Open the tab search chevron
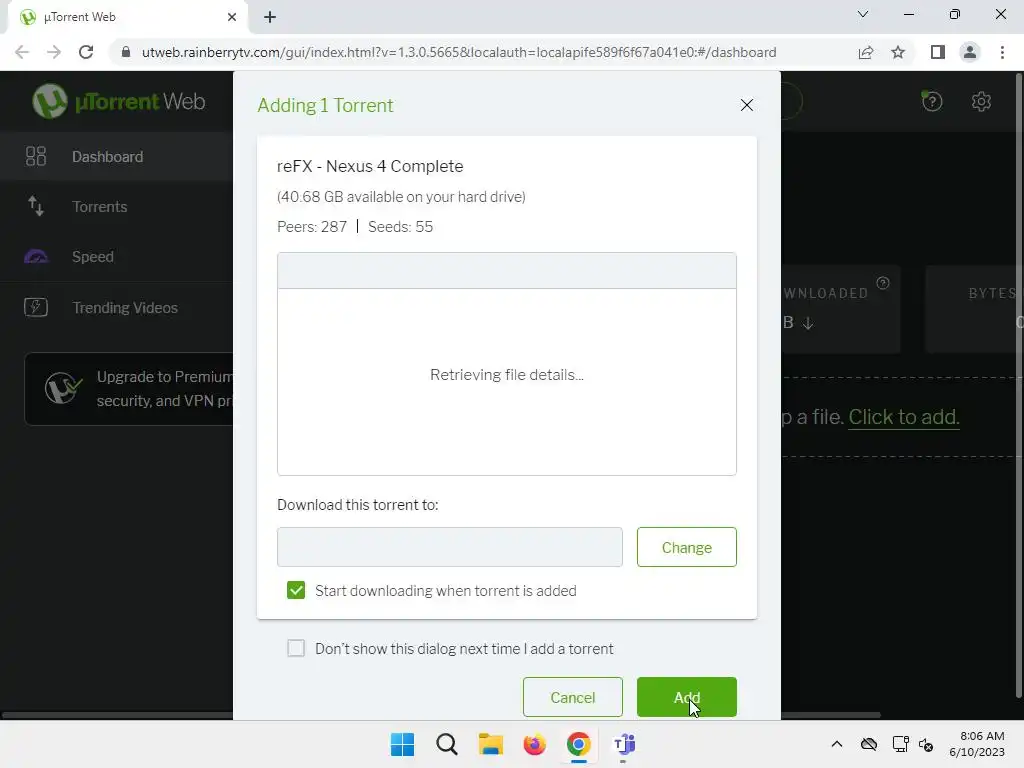1024x768 pixels. 863,14
